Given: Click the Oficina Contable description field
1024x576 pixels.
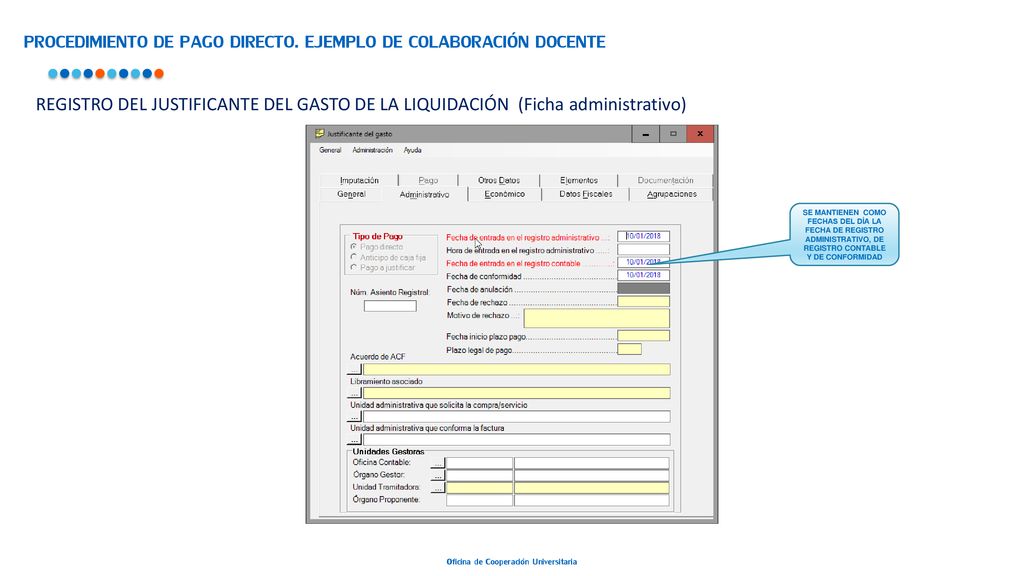Looking at the screenshot, I should tap(592, 463).
